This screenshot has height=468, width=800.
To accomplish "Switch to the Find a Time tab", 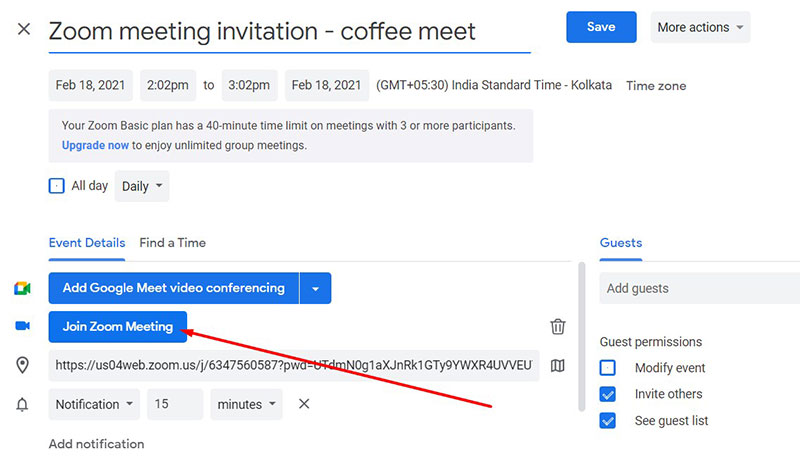I will 172,243.
